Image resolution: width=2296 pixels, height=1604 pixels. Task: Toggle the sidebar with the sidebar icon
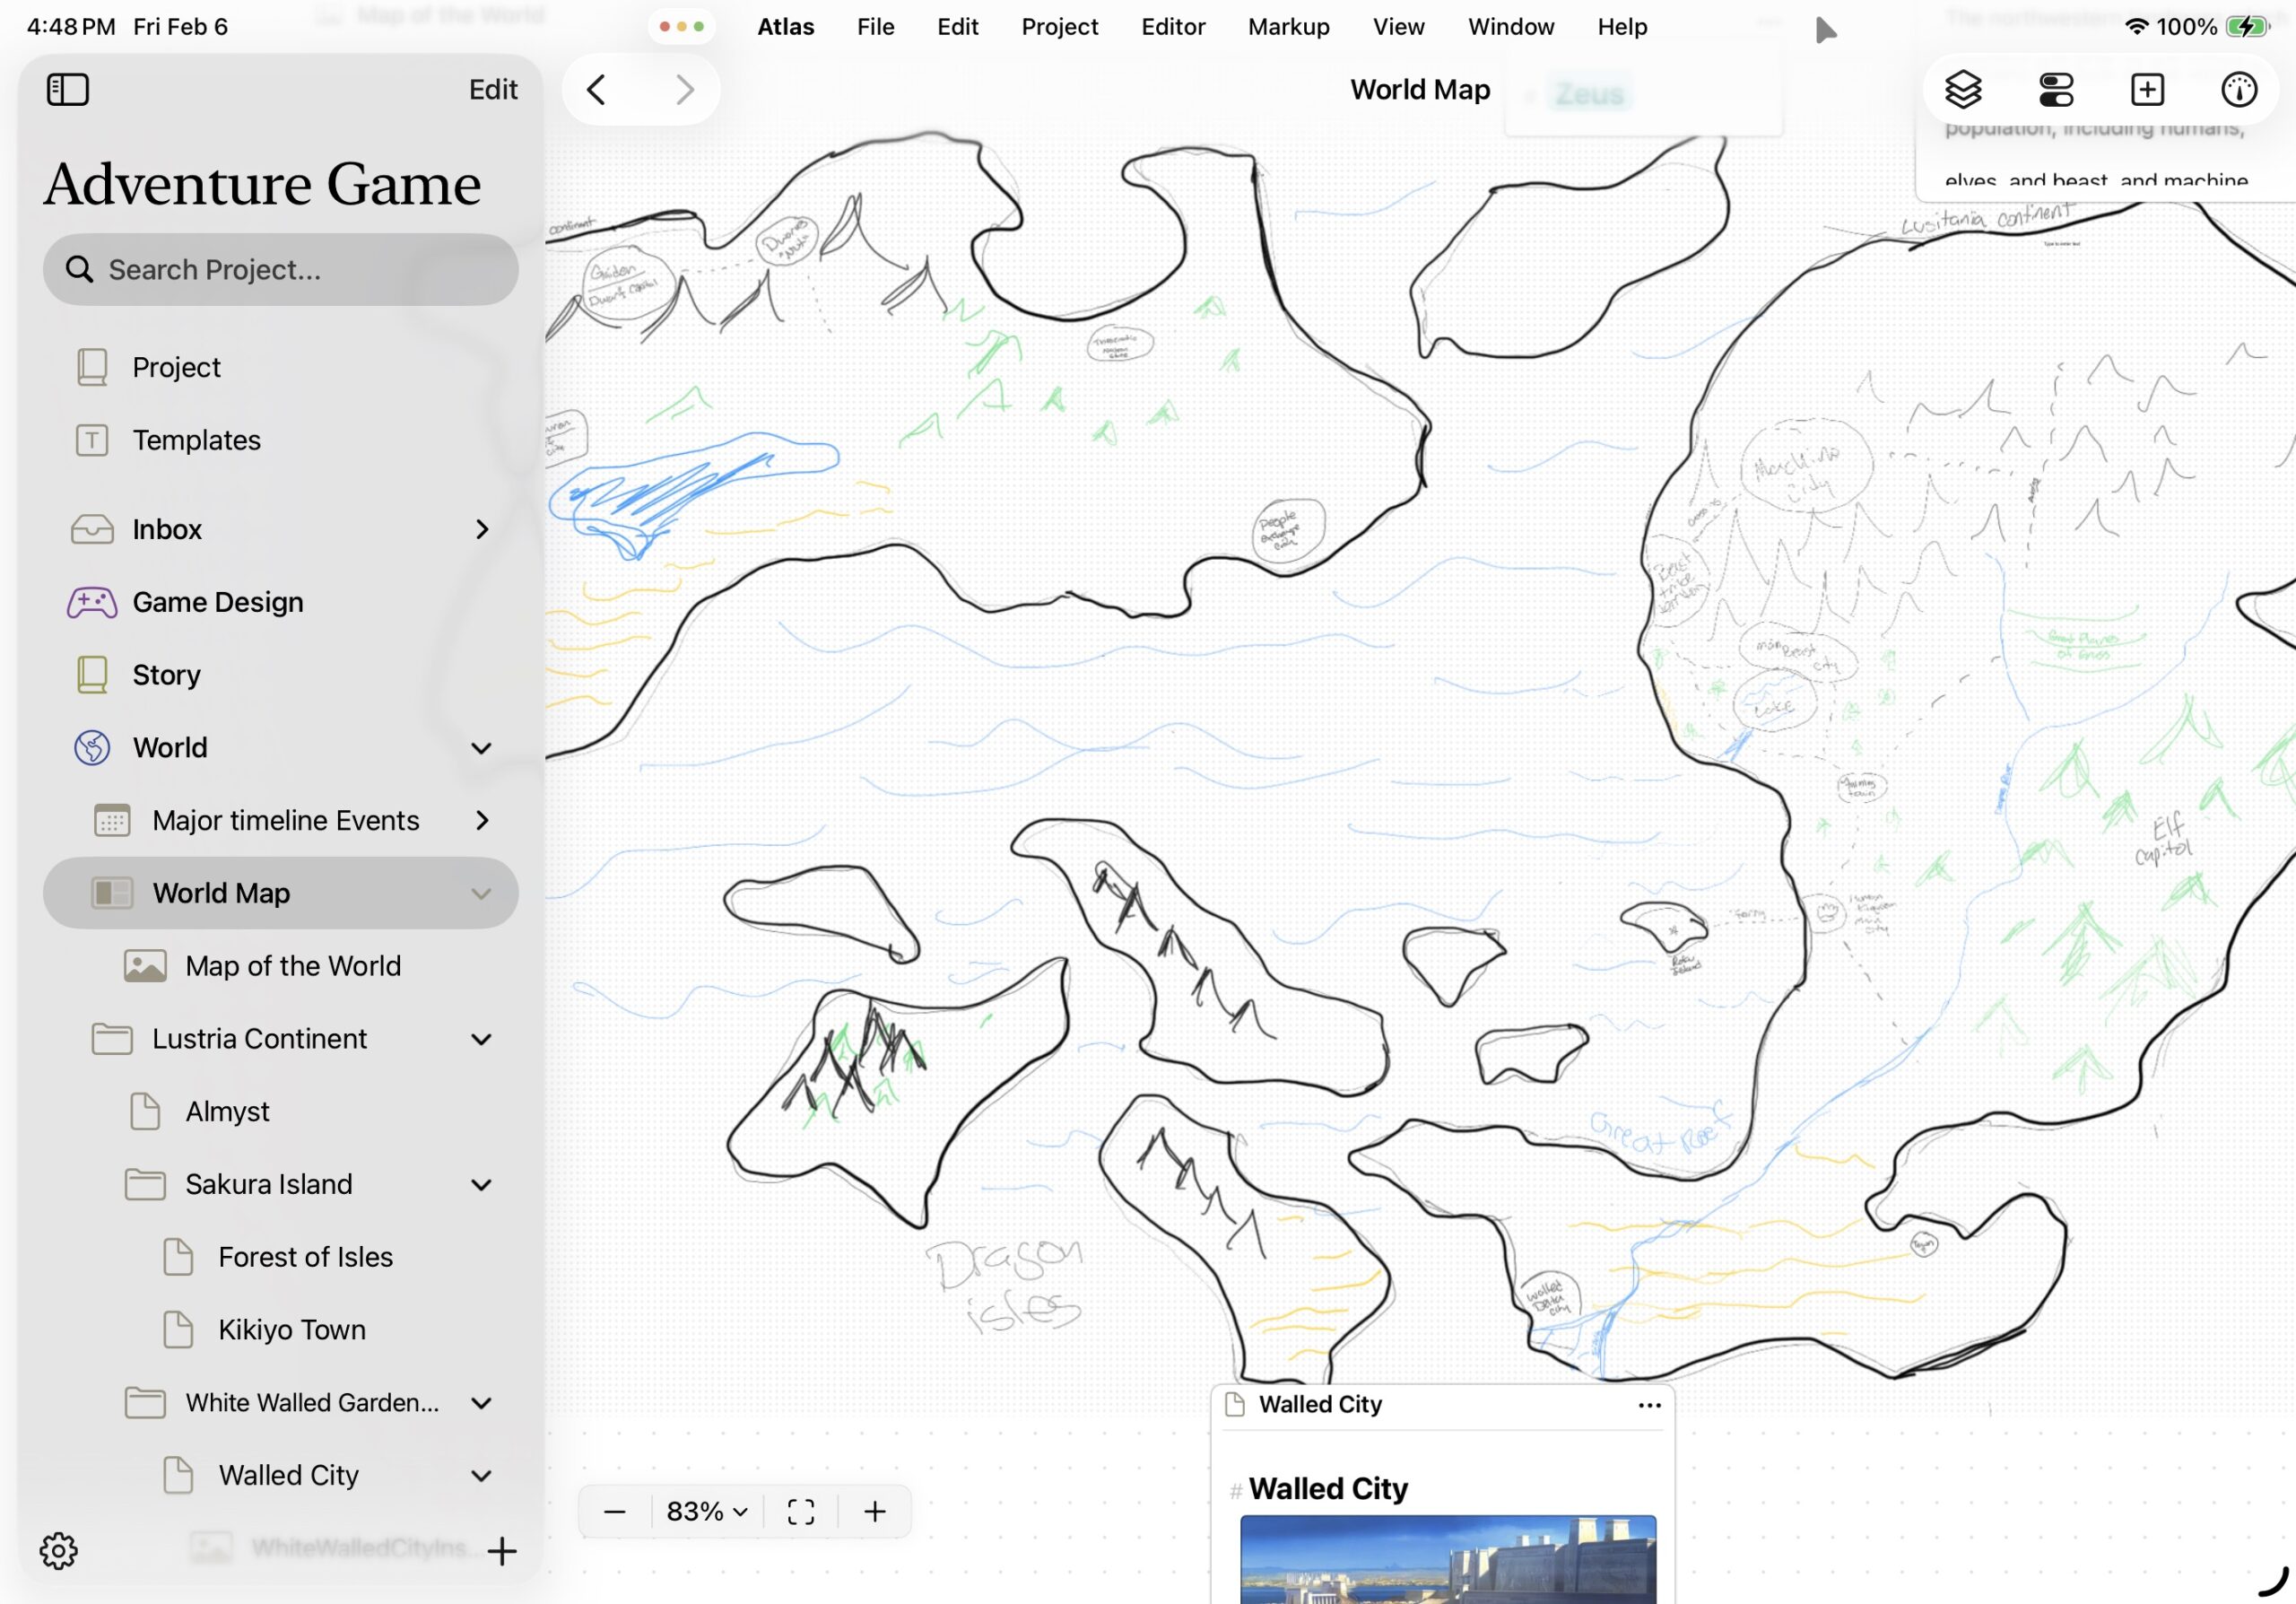click(x=68, y=89)
